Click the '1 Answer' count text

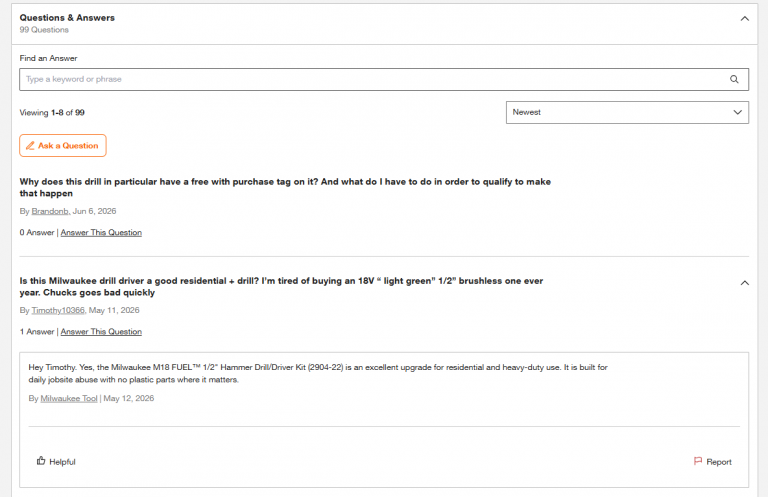(37, 331)
